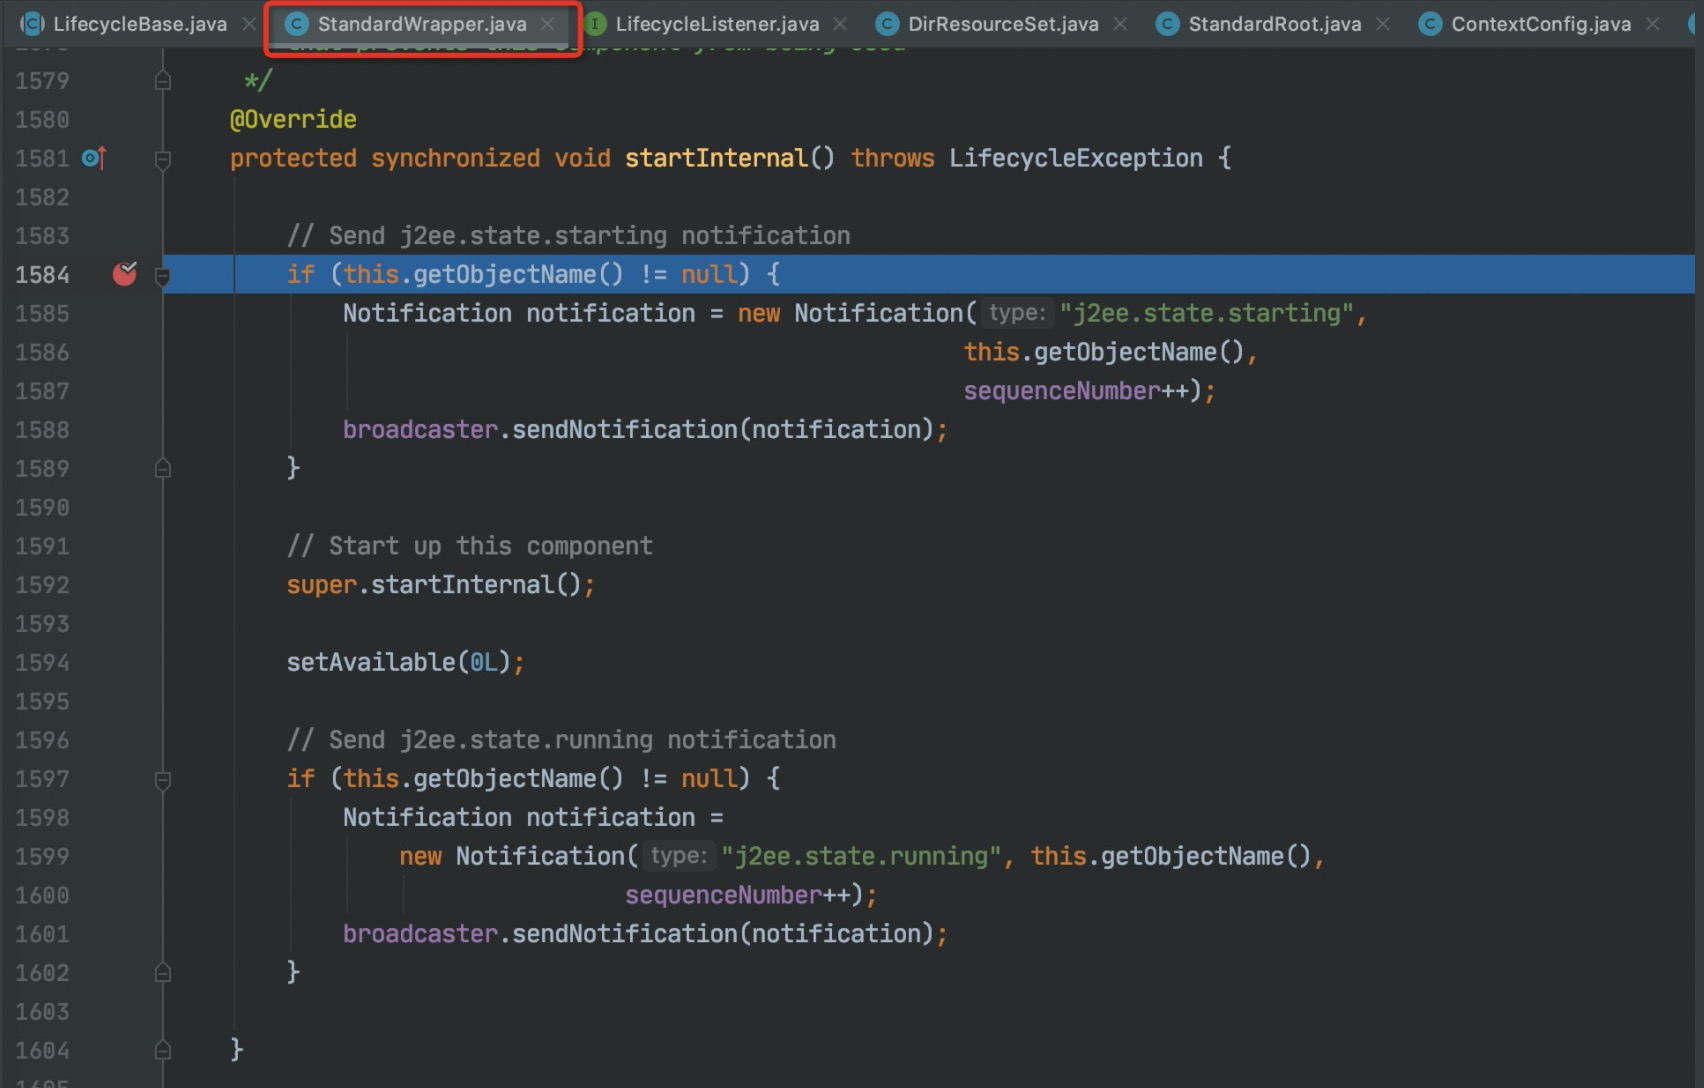This screenshot has height=1088, width=1704.
Task: Toggle the breakpoint on line 1584
Action: [x=125, y=273]
